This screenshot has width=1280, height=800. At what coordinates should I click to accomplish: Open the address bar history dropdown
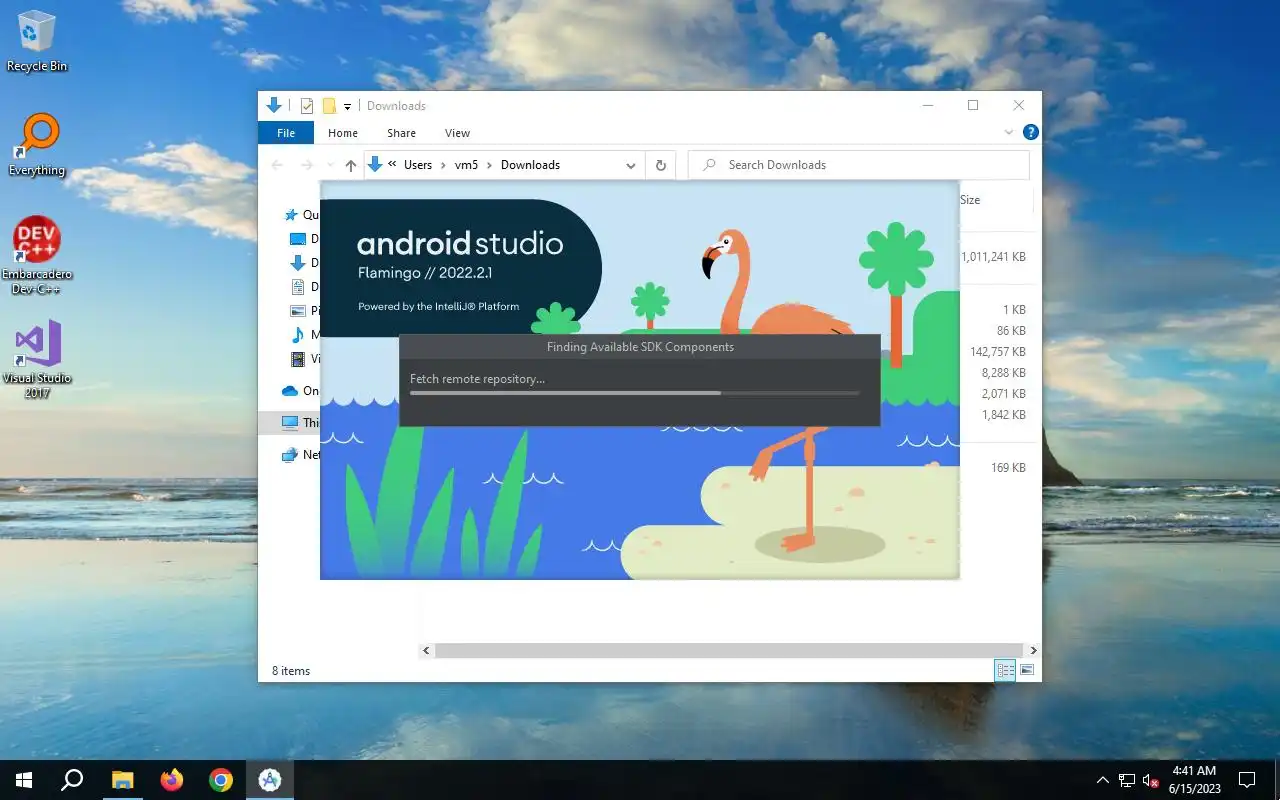pyautogui.click(x=631, y=165)
